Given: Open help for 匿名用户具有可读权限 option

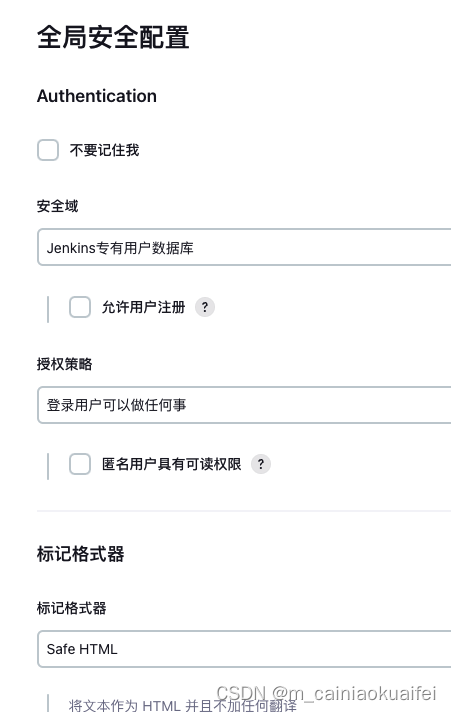Looking at the screenshot, I should coord(261,464).
